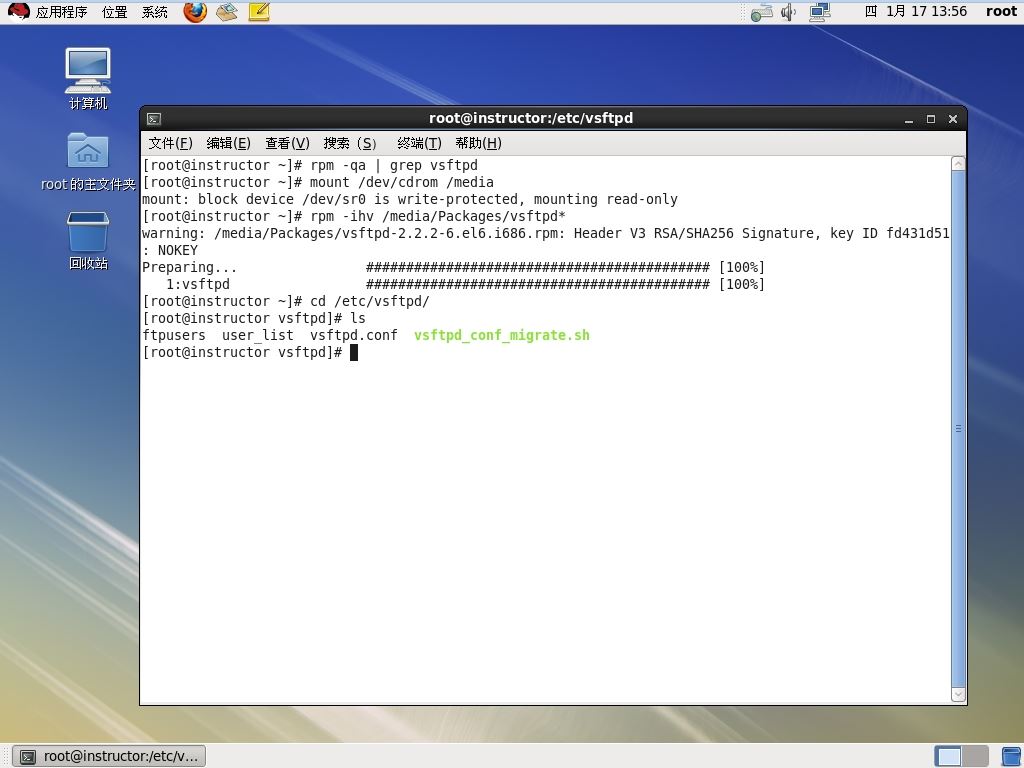Click the terminal window title bar icon
Viewport: 1024px width, 768px height.
pos(154,119)
